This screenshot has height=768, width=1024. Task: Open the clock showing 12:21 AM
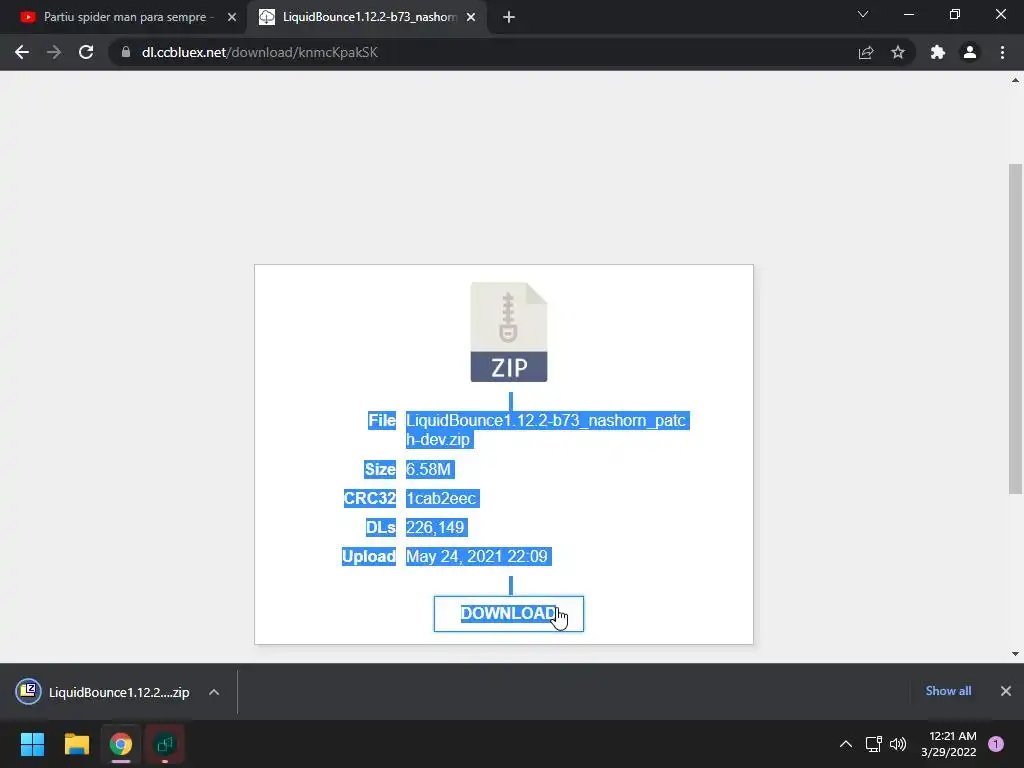[x=949, y=744]
